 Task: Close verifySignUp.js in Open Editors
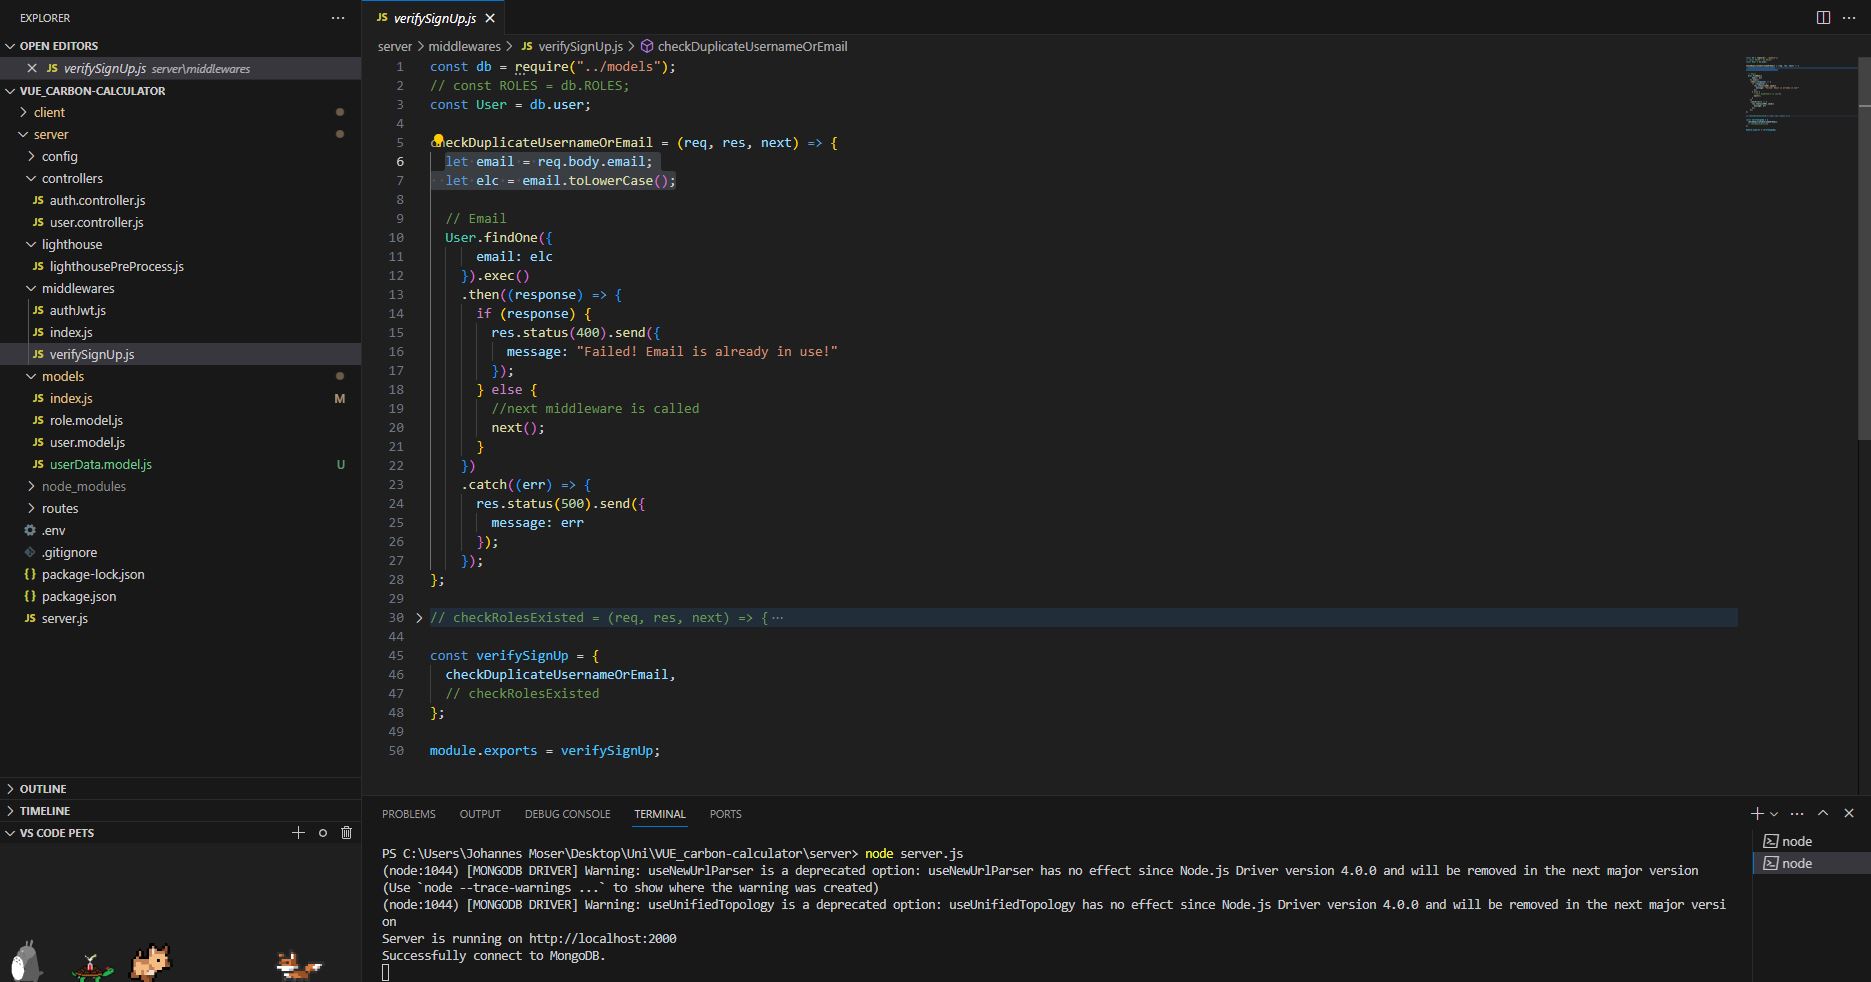pyautogui.click(x=32, y=68)
